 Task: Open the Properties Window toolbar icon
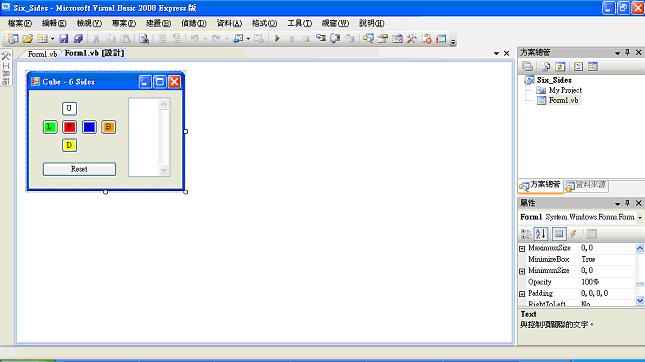[x=383, y=39]
